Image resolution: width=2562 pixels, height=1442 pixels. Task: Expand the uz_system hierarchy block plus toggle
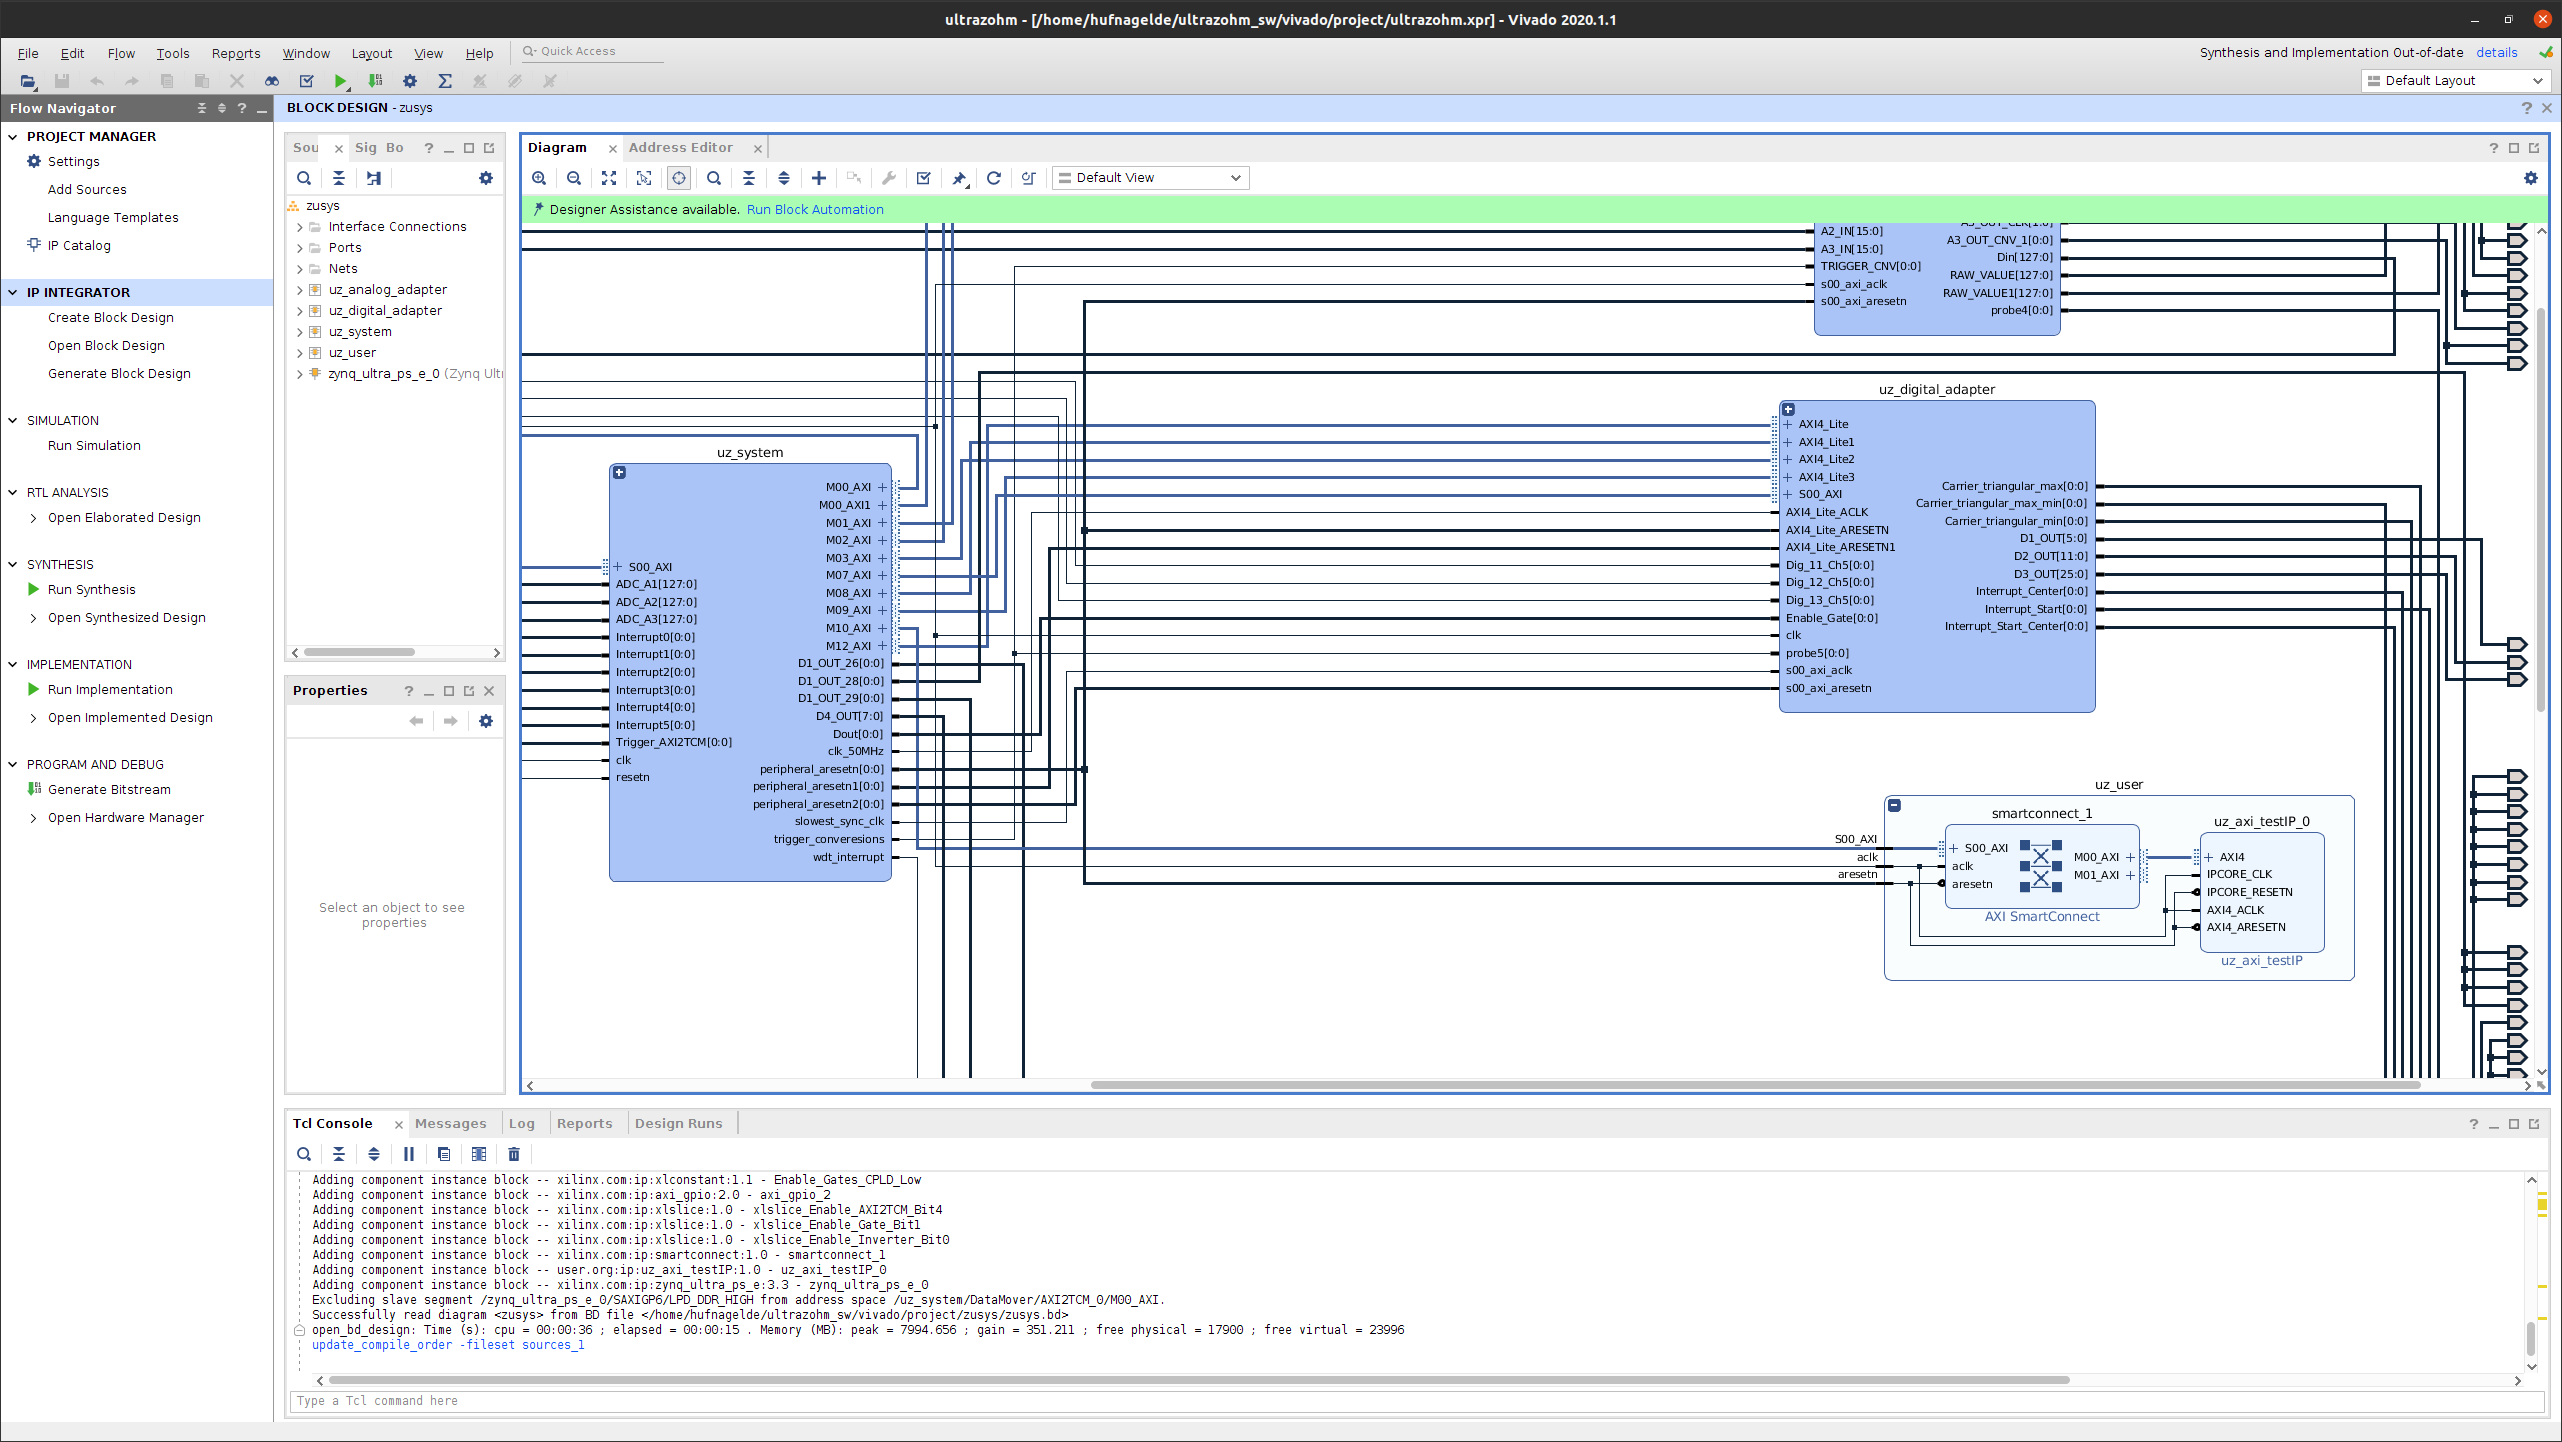619,472
